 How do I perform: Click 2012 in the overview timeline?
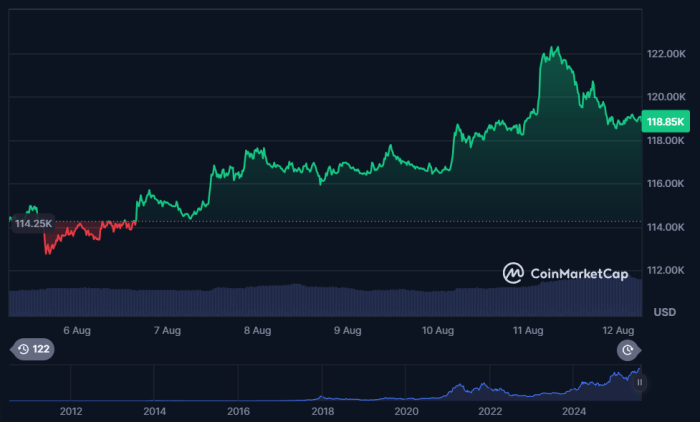point(71,411)
